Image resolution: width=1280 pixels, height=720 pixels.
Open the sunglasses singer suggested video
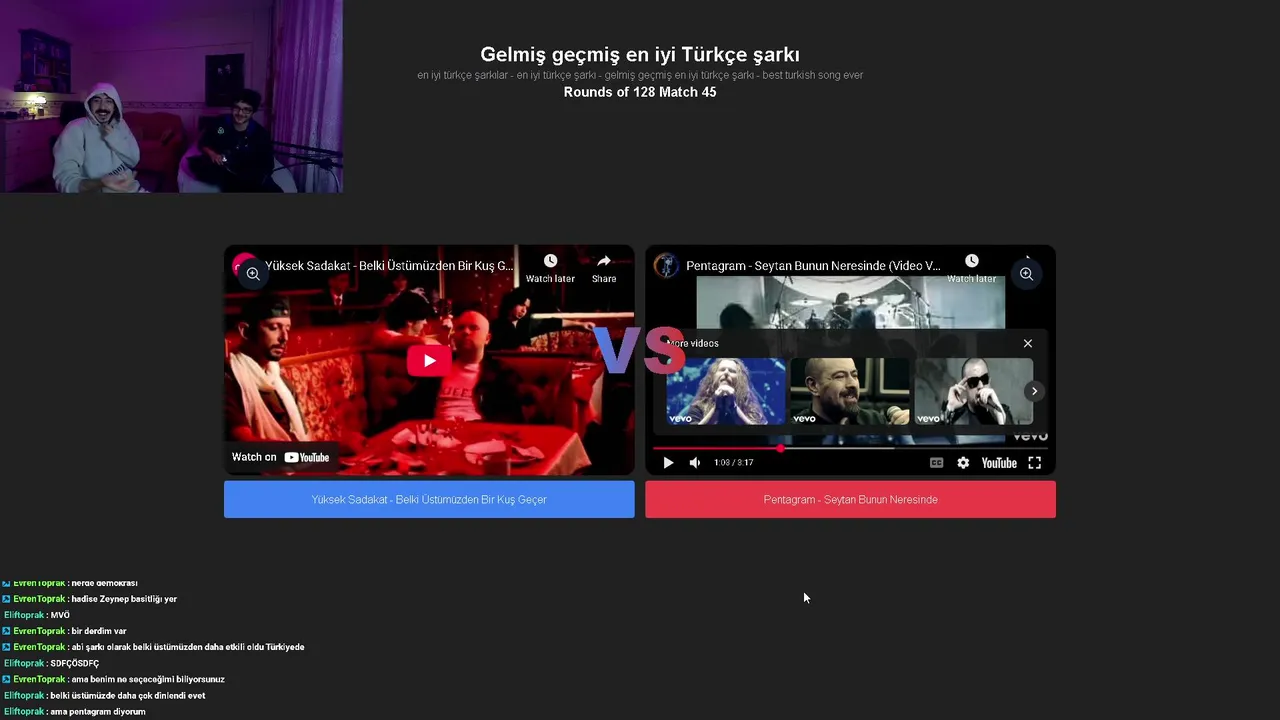pos(973,391)
